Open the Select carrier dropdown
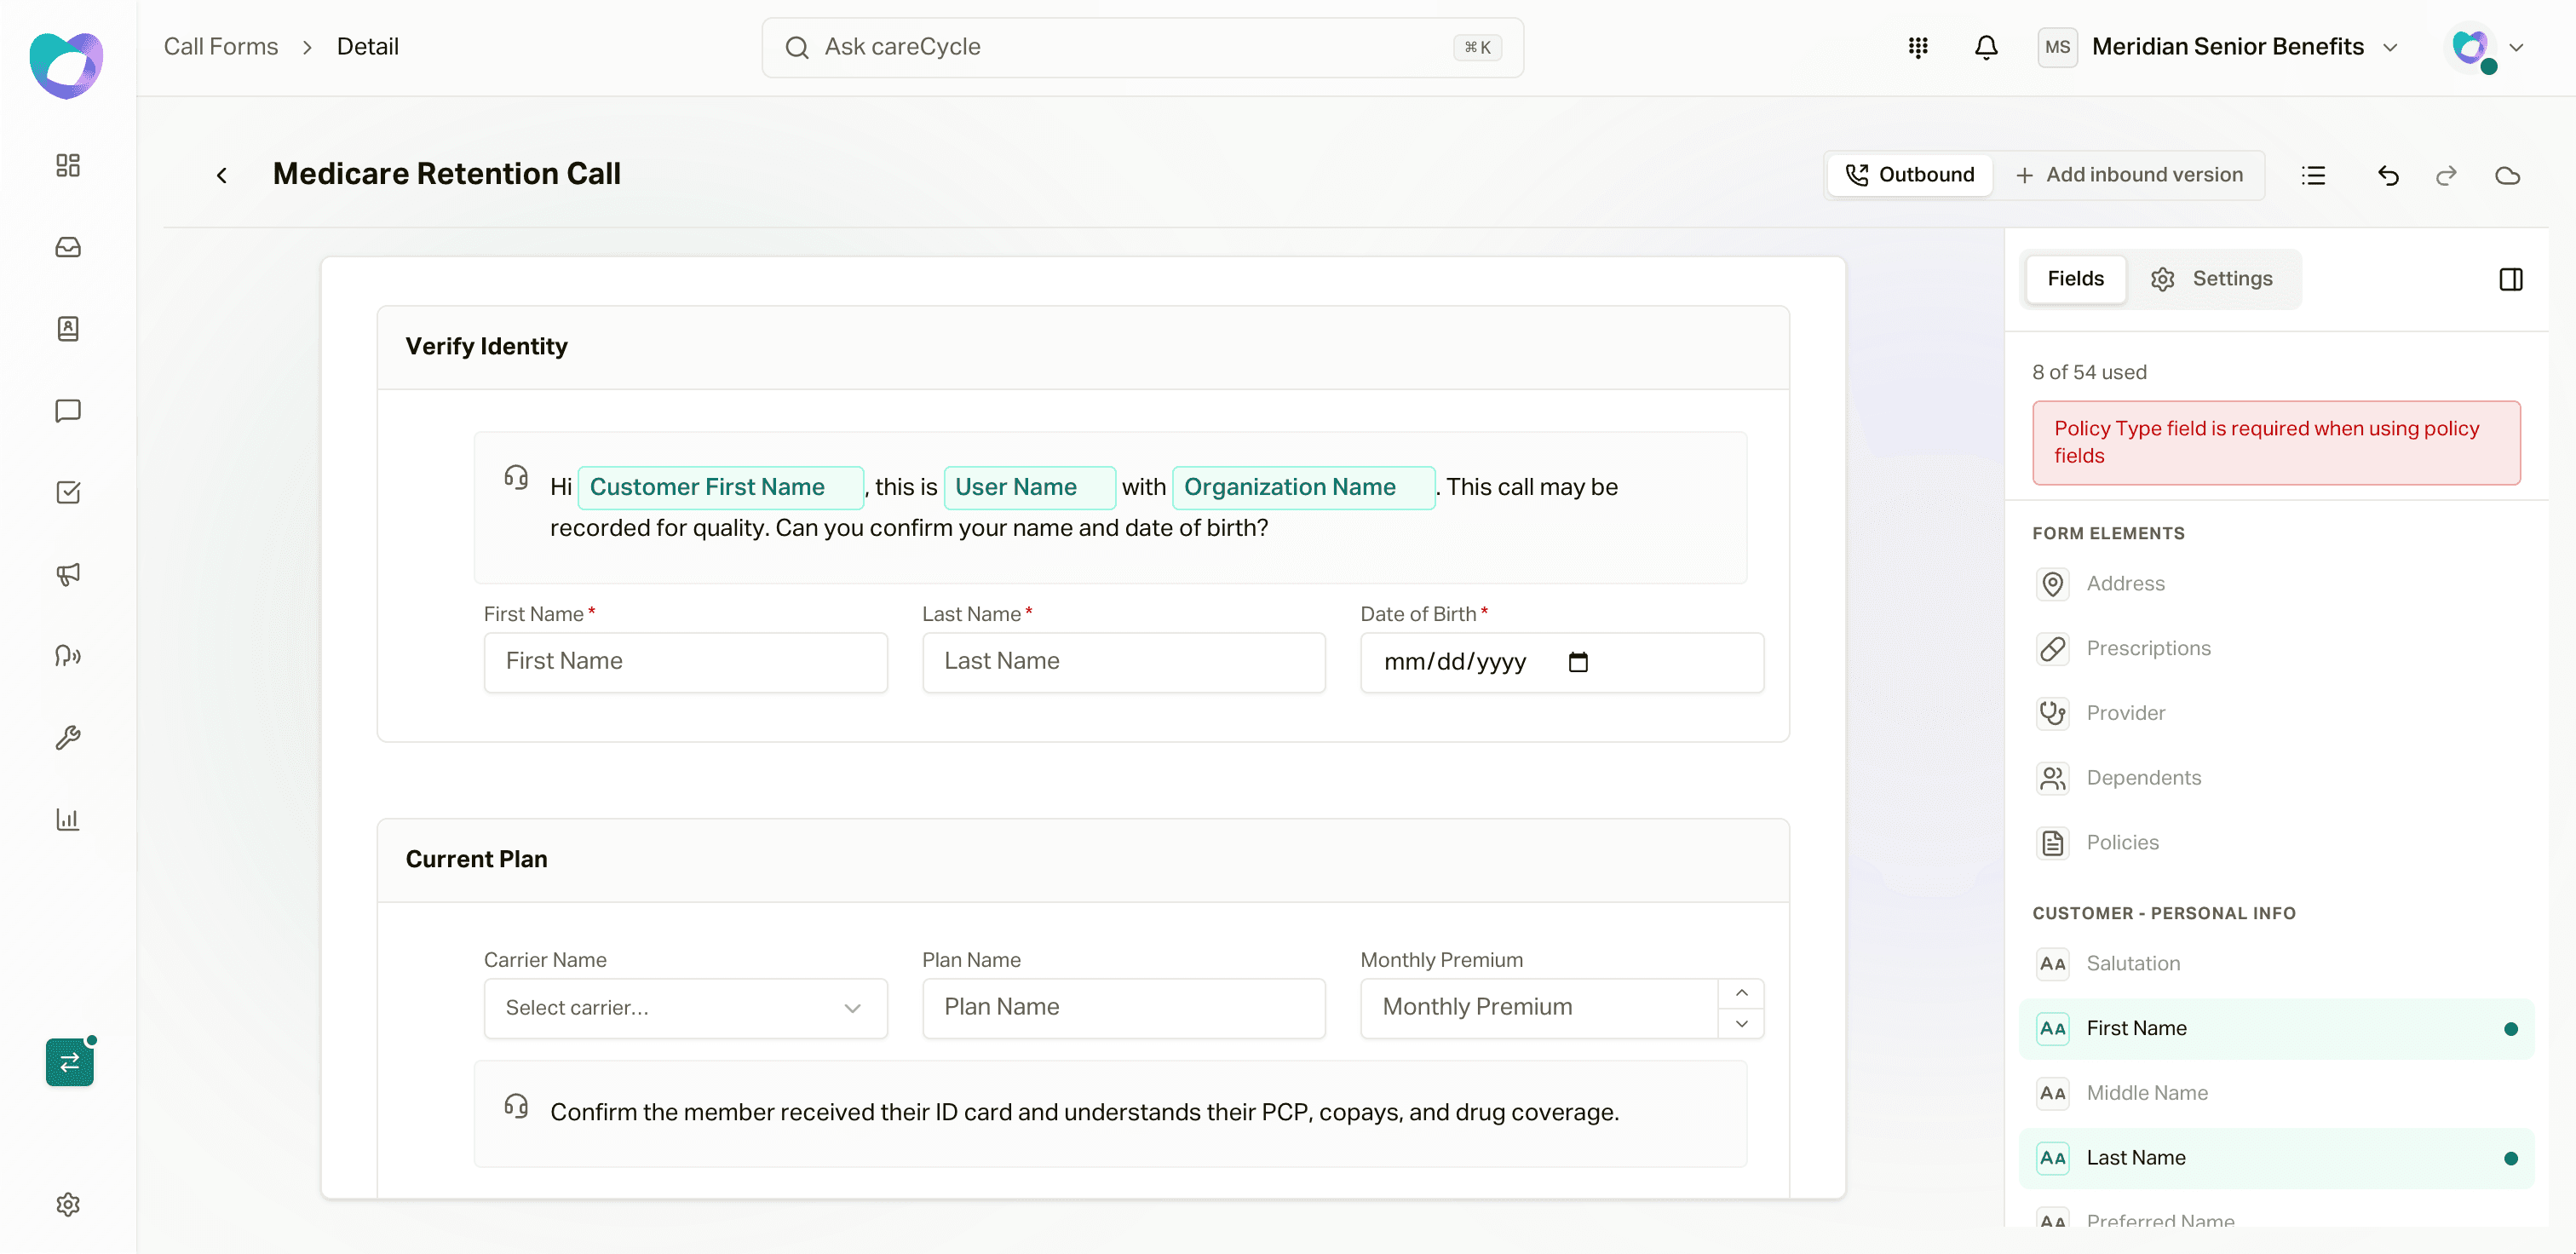The width and height of the screenshot is (2576, 1254). (685, 1008)
